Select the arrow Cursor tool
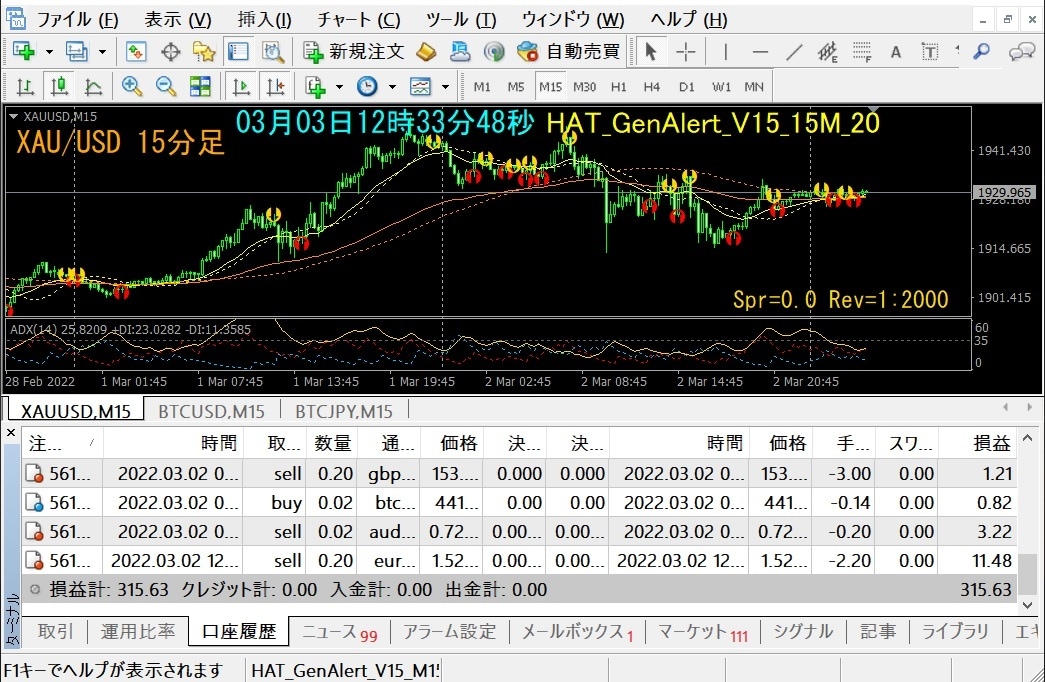 coord(651,51)
